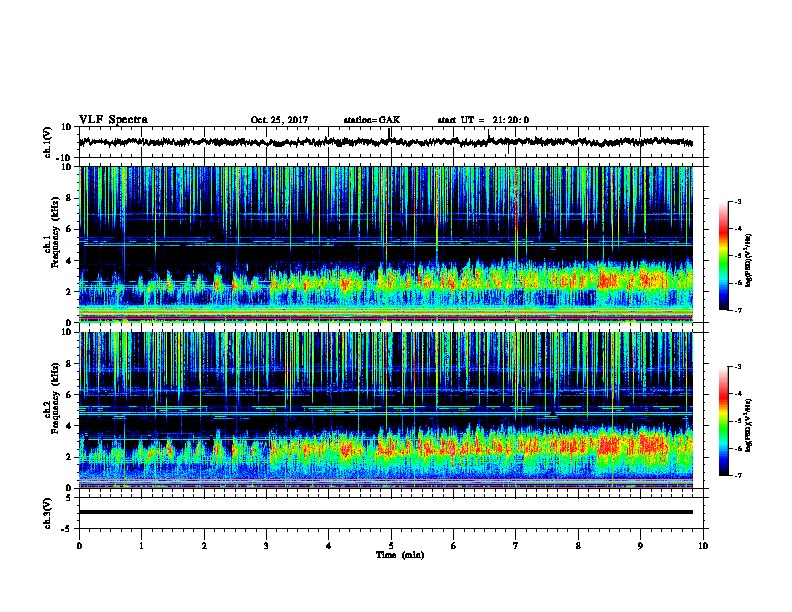
Task: Click the "-5" tick of ch.3(V) axis
Action: (67, 529)
